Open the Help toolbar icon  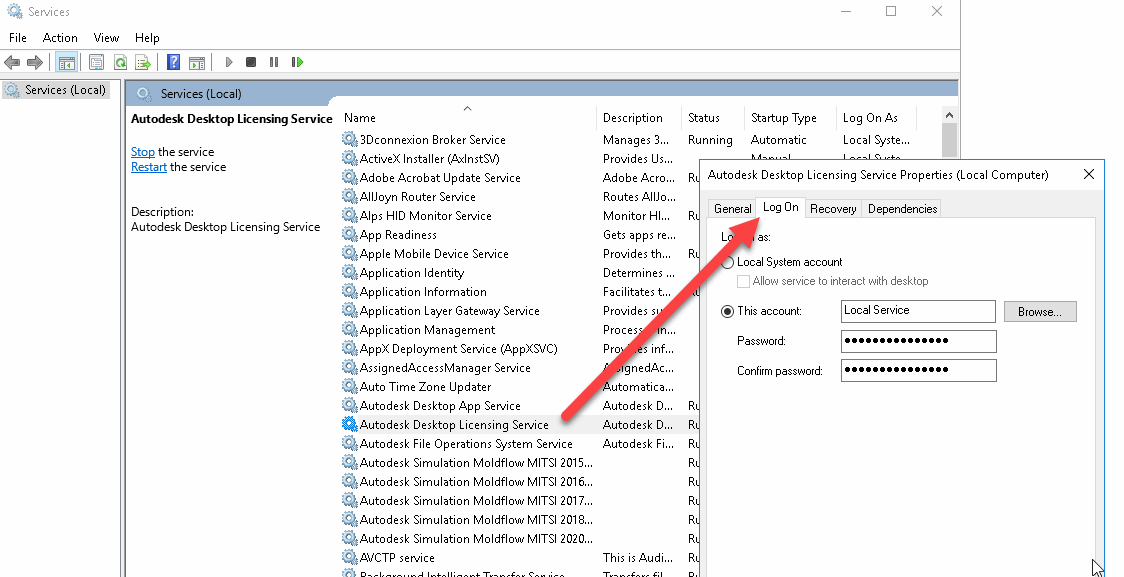click(173, 62)
